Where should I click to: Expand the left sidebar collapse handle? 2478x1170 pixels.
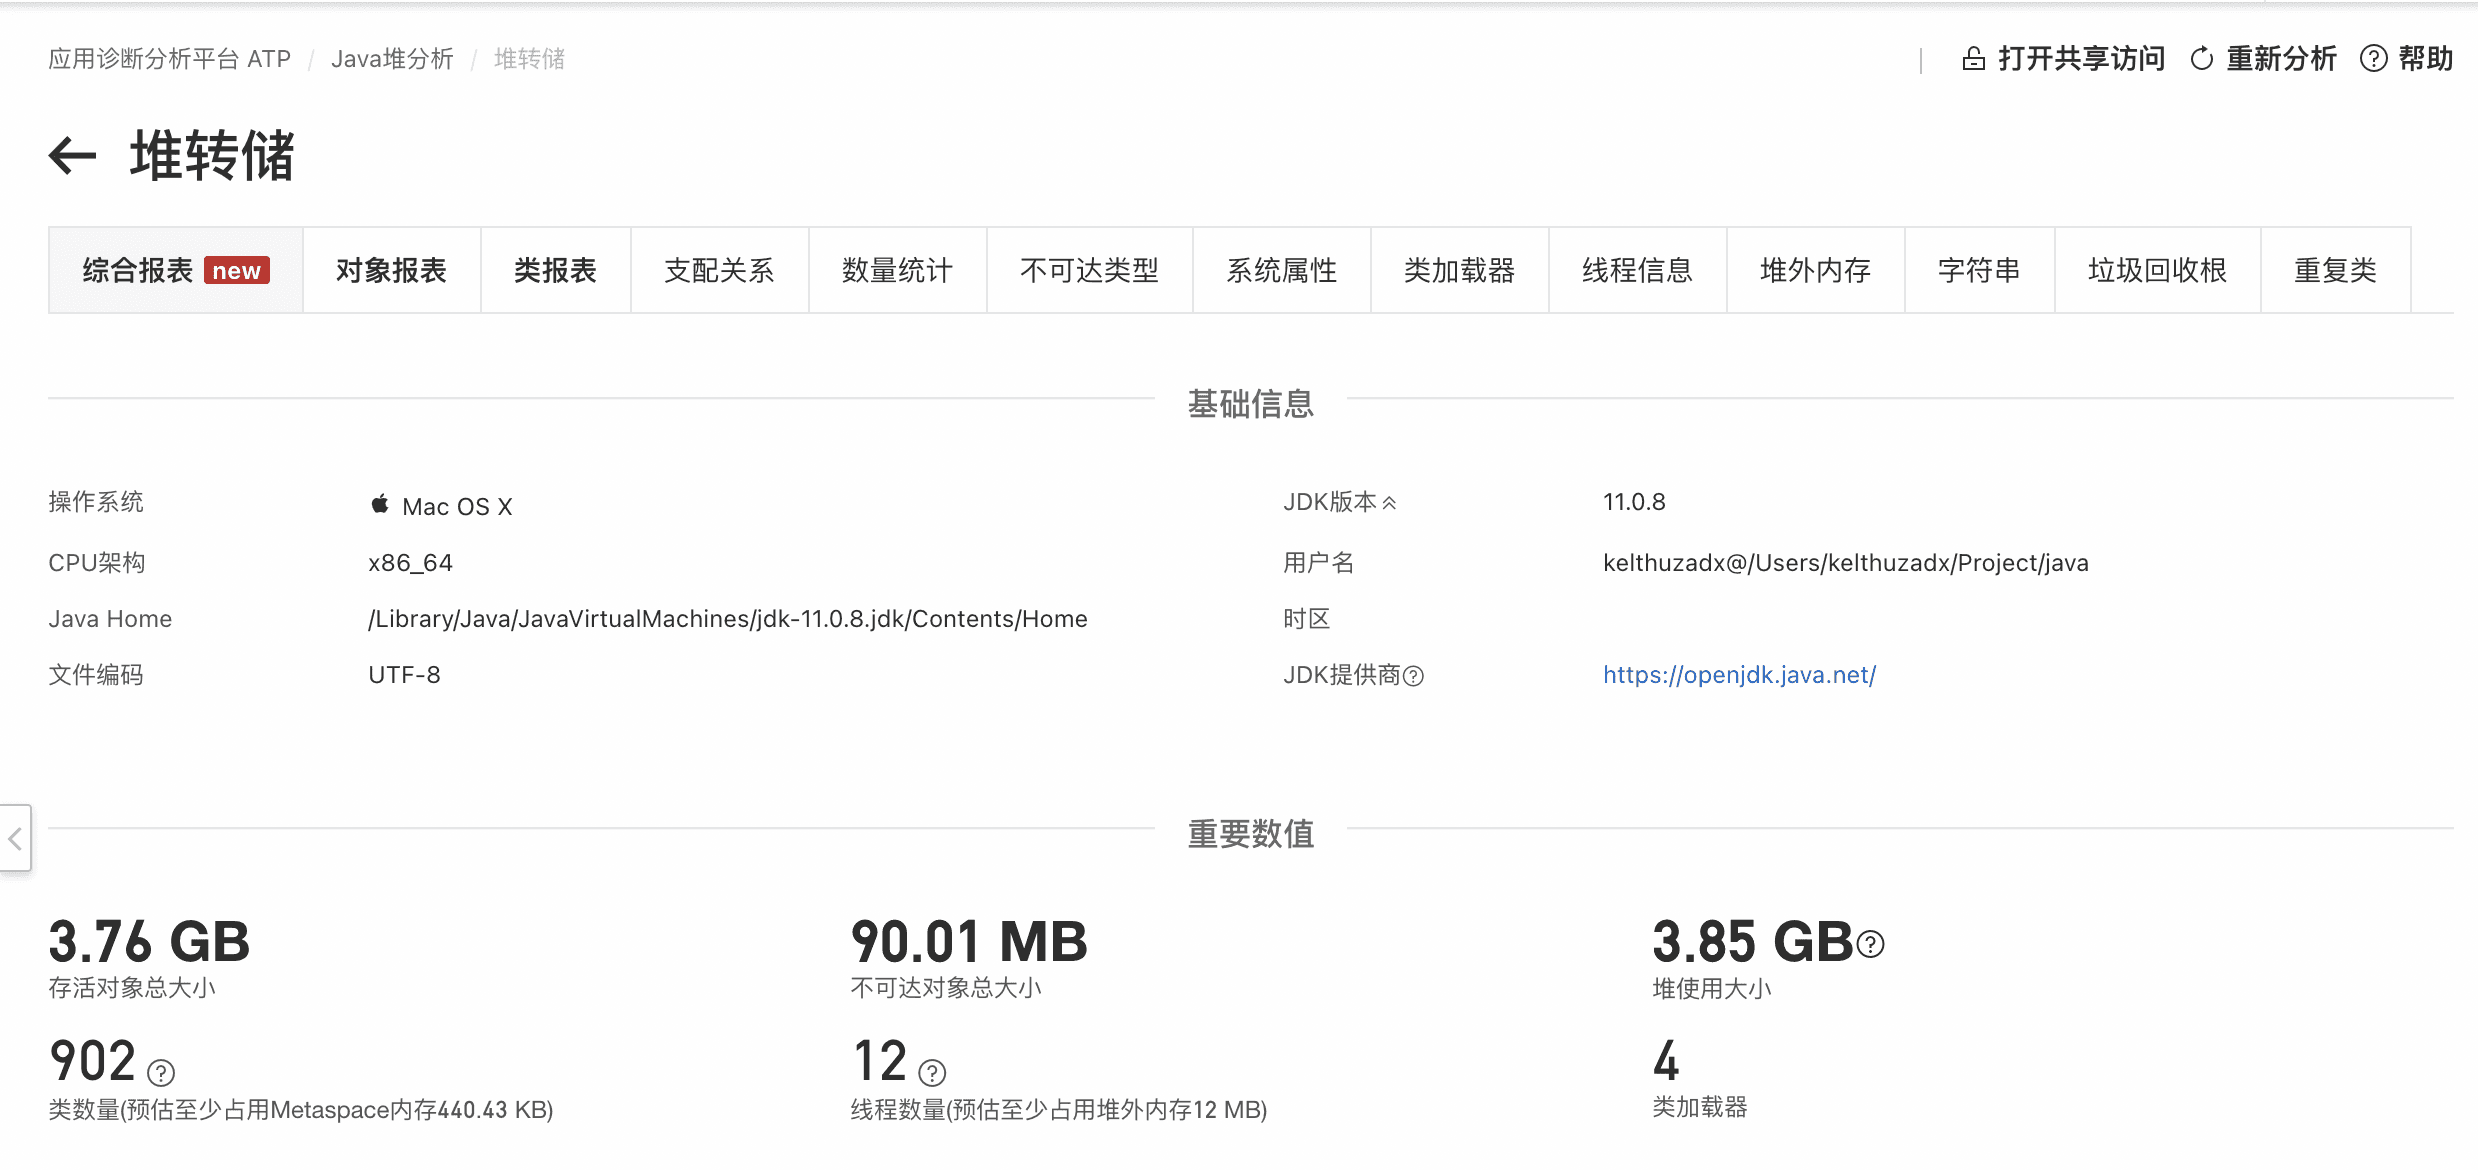(x=15, y=838)
